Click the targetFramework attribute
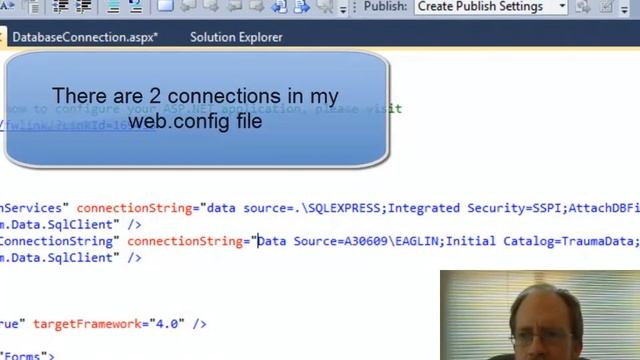Viewport: 640px width, 360px height. click(87, 324)
